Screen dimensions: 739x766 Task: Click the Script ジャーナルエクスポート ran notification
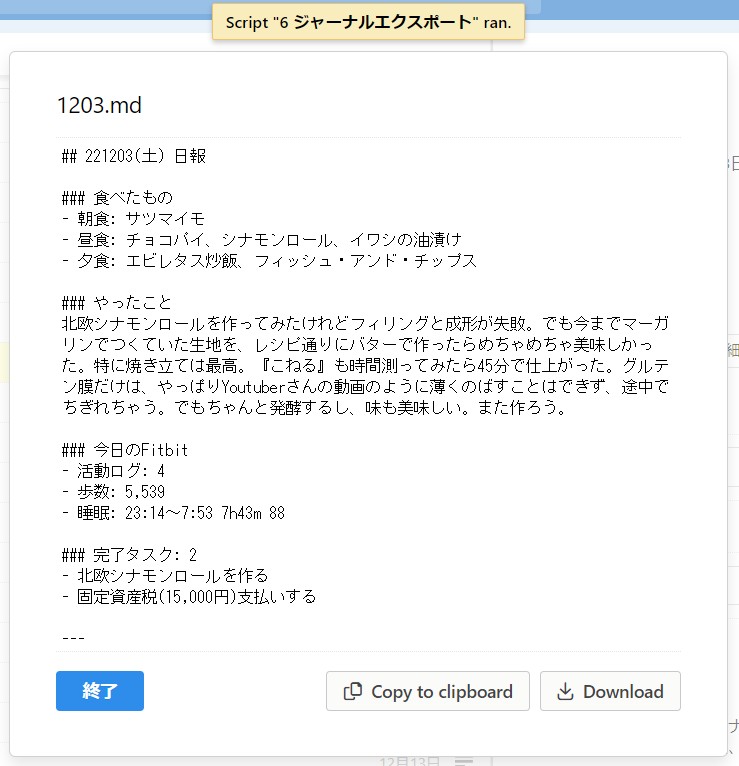coord(368,22)
